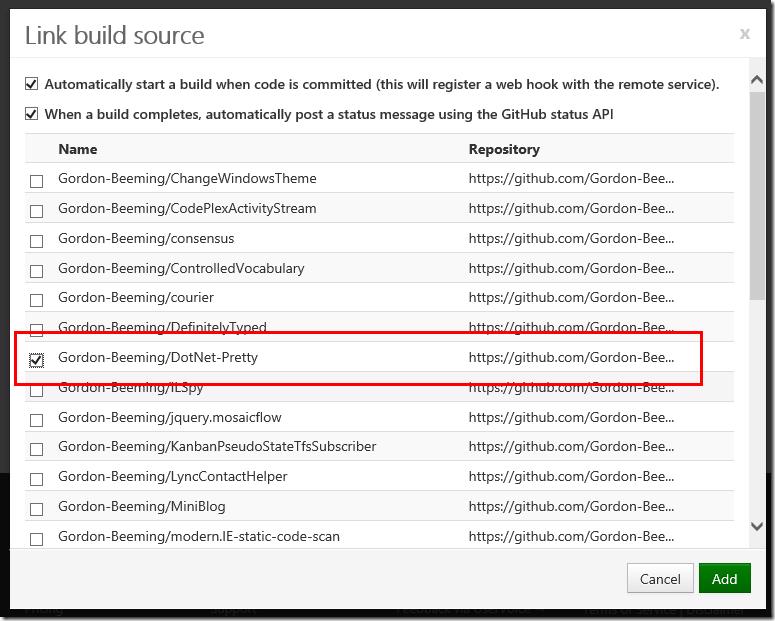Image resolution: width=775 pixels, height=621 pixels.
Task: Click the Name column header
Action: pos(78,149)
